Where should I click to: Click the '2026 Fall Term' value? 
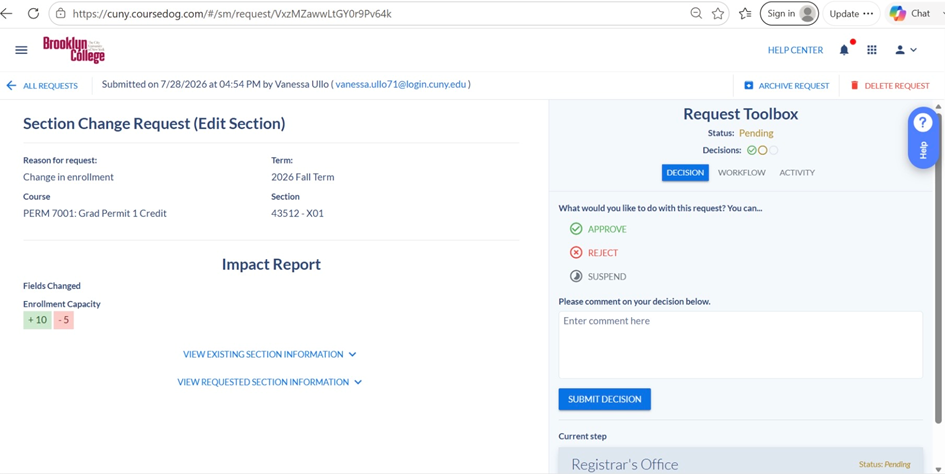(x=303, y=177)
